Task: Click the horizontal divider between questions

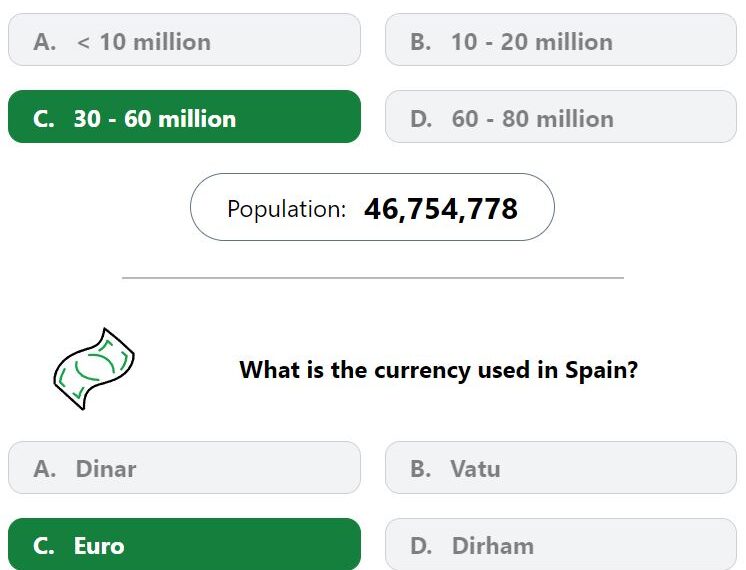Action: coord(373,277)
